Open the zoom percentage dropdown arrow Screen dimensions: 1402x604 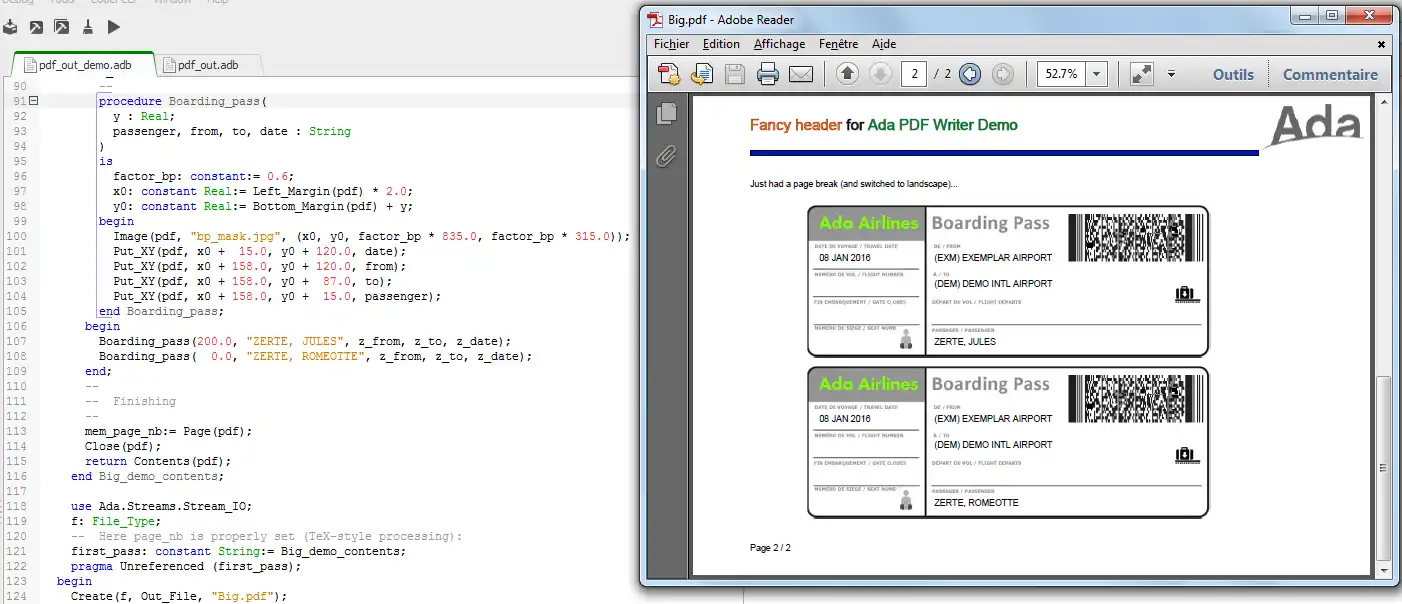coord(1096,74)
